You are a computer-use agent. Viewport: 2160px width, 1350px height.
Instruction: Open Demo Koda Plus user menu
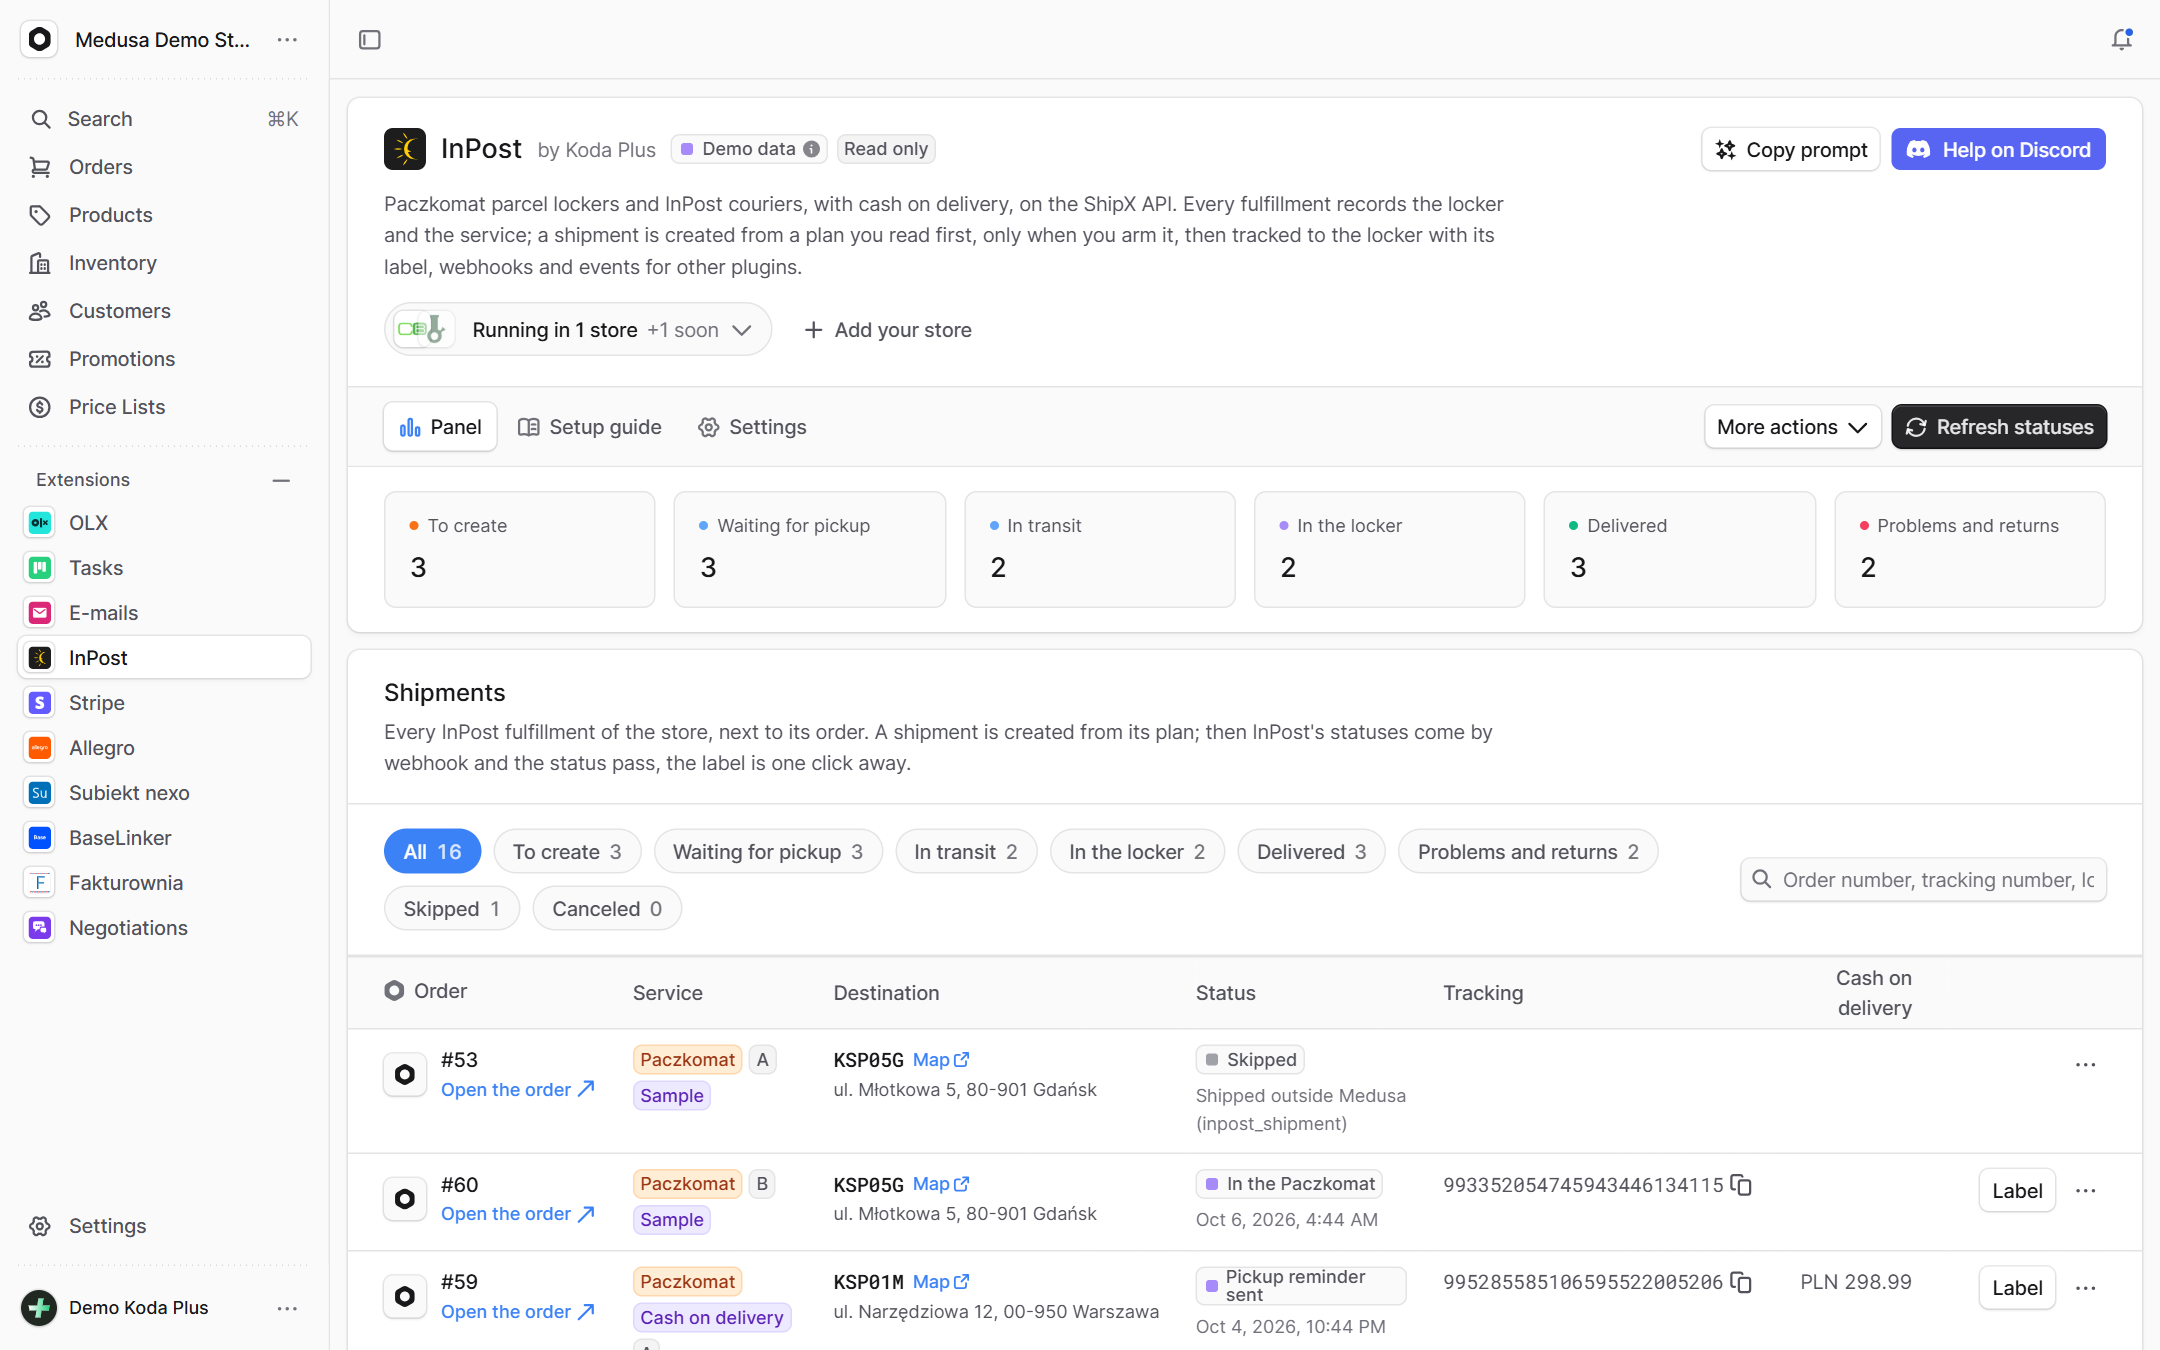(287, 1308)
